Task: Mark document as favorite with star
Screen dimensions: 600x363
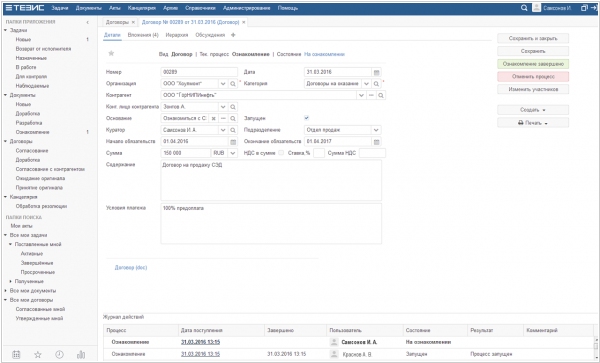Action: coord(111,53)
